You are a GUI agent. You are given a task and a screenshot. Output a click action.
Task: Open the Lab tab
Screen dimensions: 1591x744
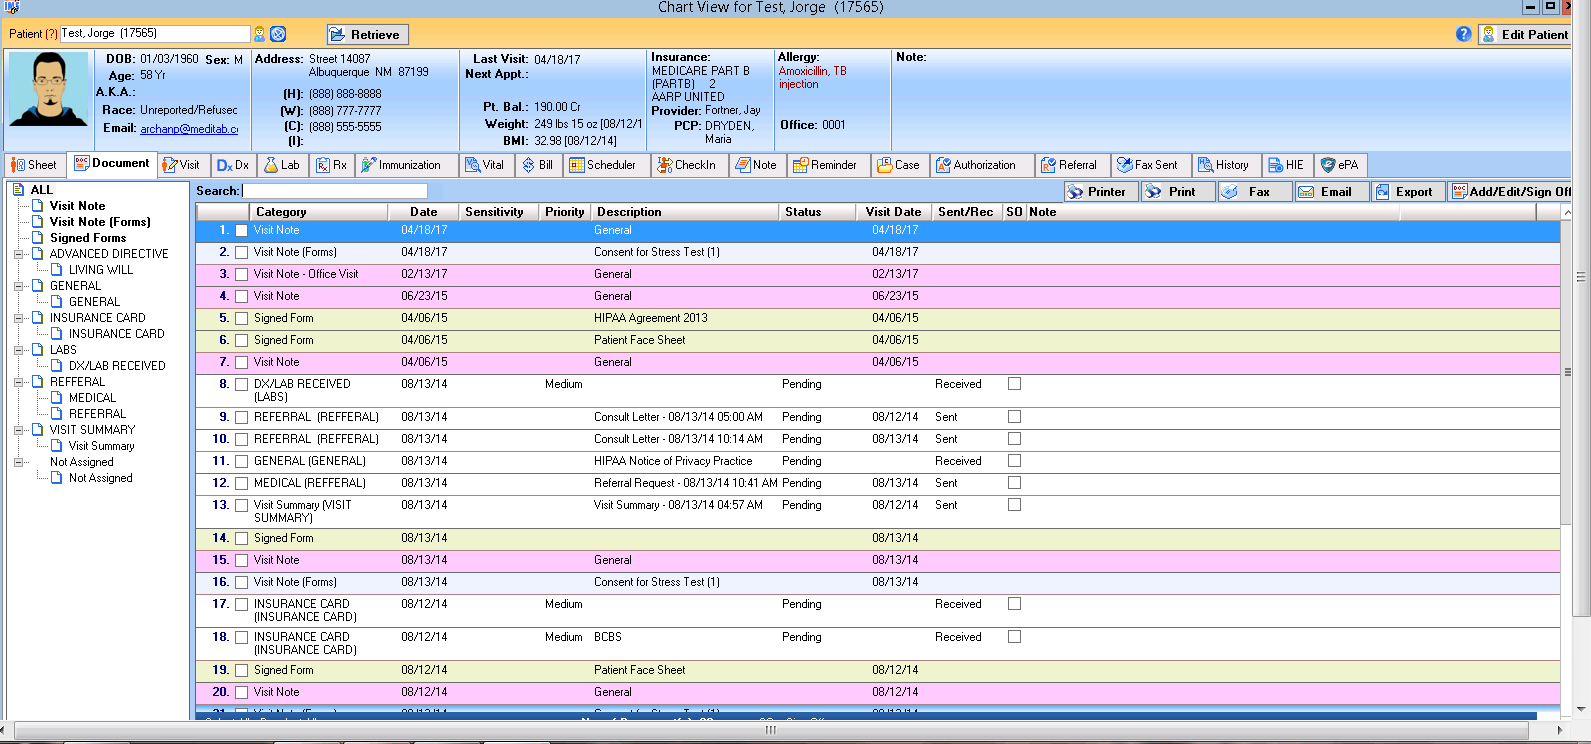click(x=282, y=165)
